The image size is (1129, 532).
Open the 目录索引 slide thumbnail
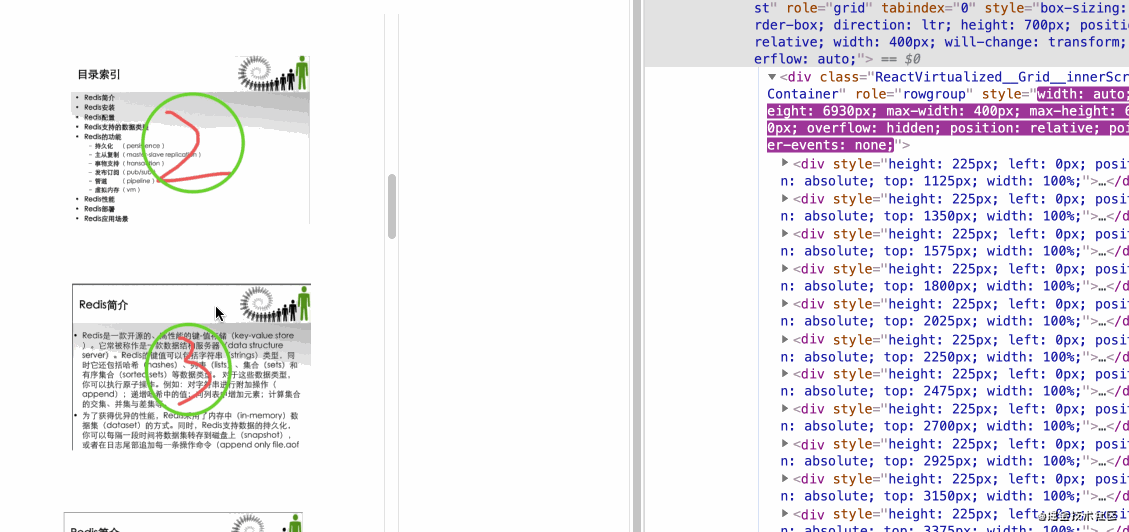coord(191,140)
